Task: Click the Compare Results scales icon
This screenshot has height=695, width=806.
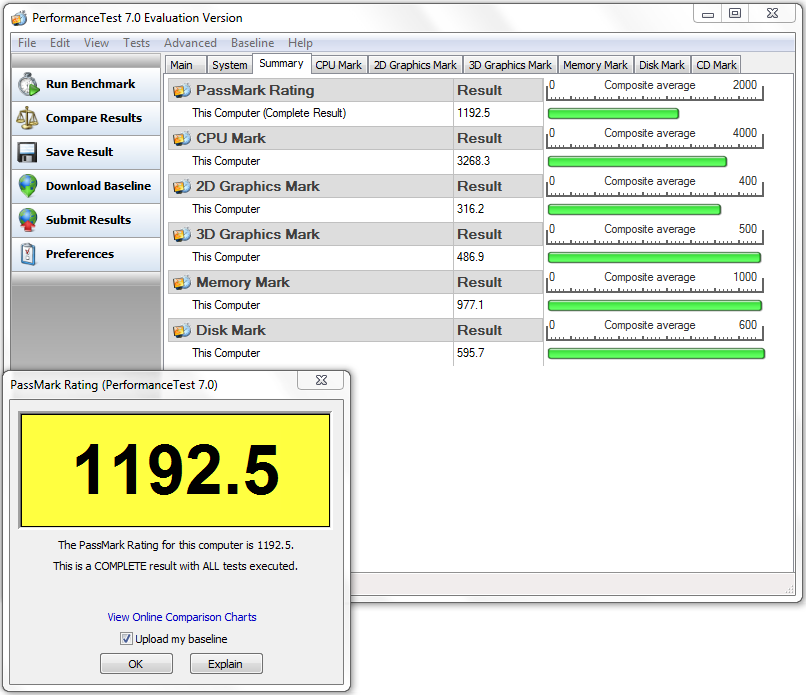Action: [27, 118]
